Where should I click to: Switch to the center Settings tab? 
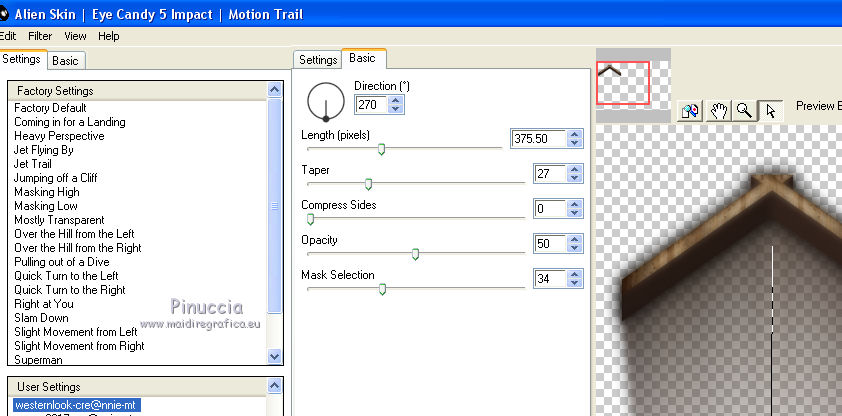(x=317, y=60)
